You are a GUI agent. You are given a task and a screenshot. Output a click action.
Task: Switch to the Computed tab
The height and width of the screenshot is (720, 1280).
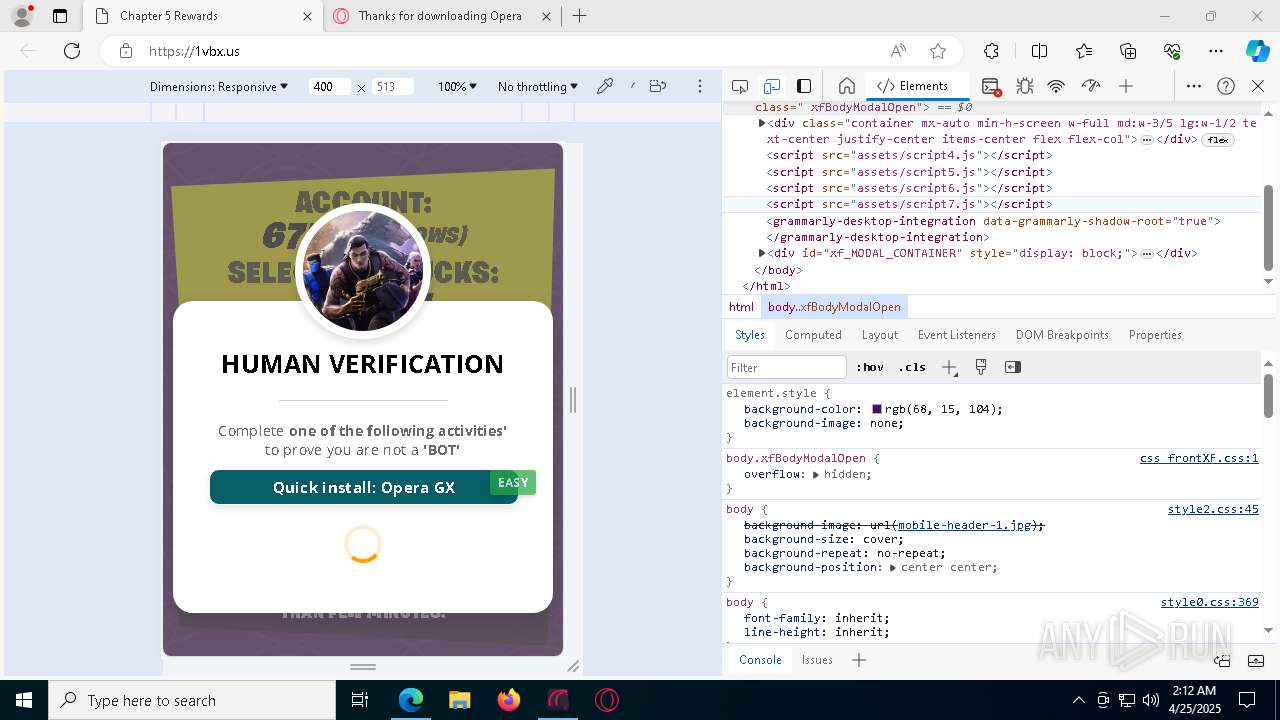point(813,335)
